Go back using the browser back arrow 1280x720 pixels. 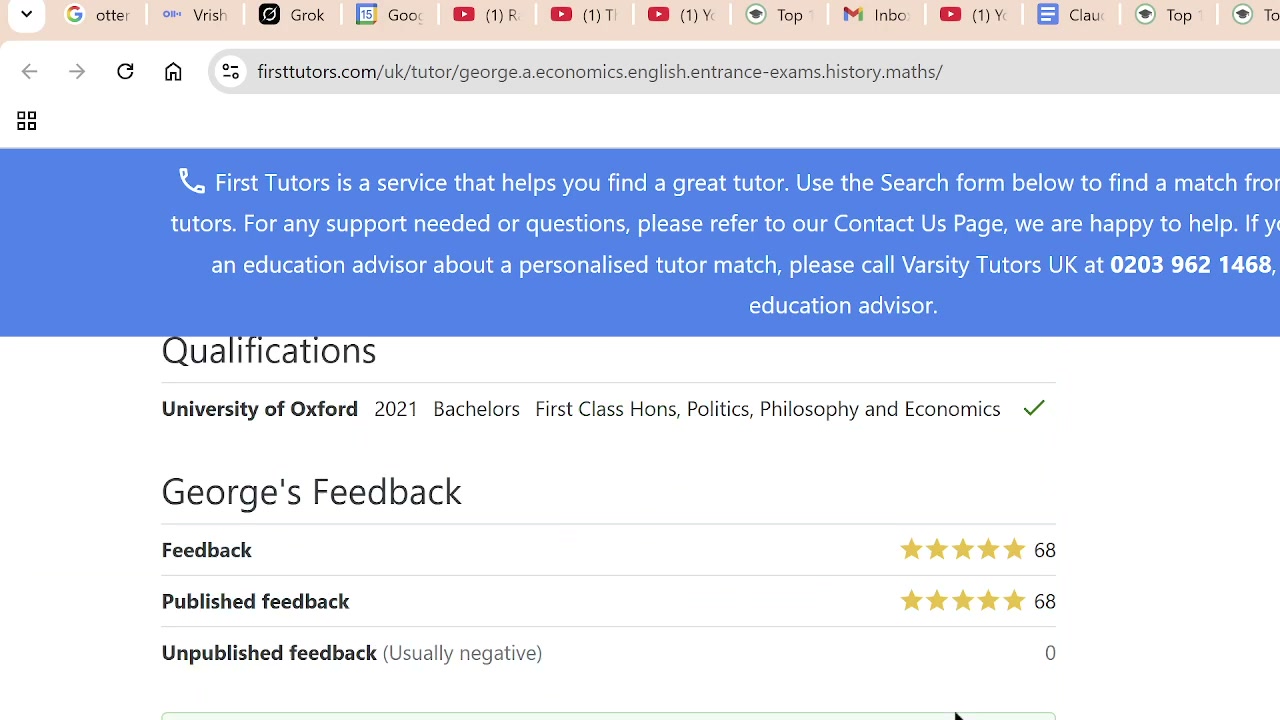pos(29,72)
